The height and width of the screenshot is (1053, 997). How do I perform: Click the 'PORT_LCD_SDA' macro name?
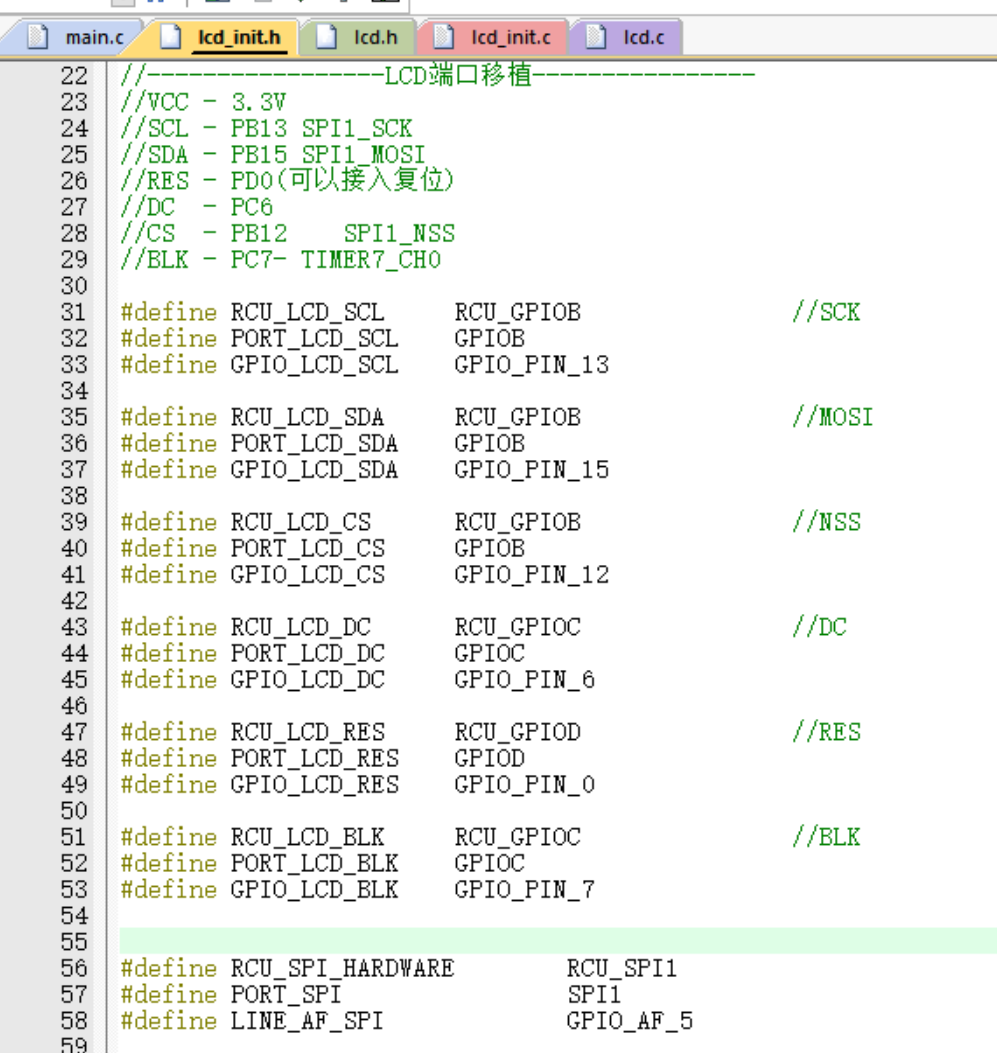tap(314, 443)
